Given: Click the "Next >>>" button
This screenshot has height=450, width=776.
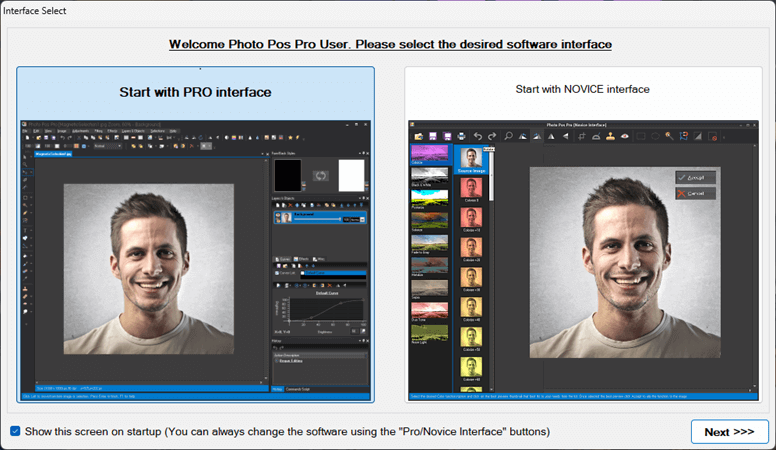Looking at the screenshot, I should tap(729, 432).
